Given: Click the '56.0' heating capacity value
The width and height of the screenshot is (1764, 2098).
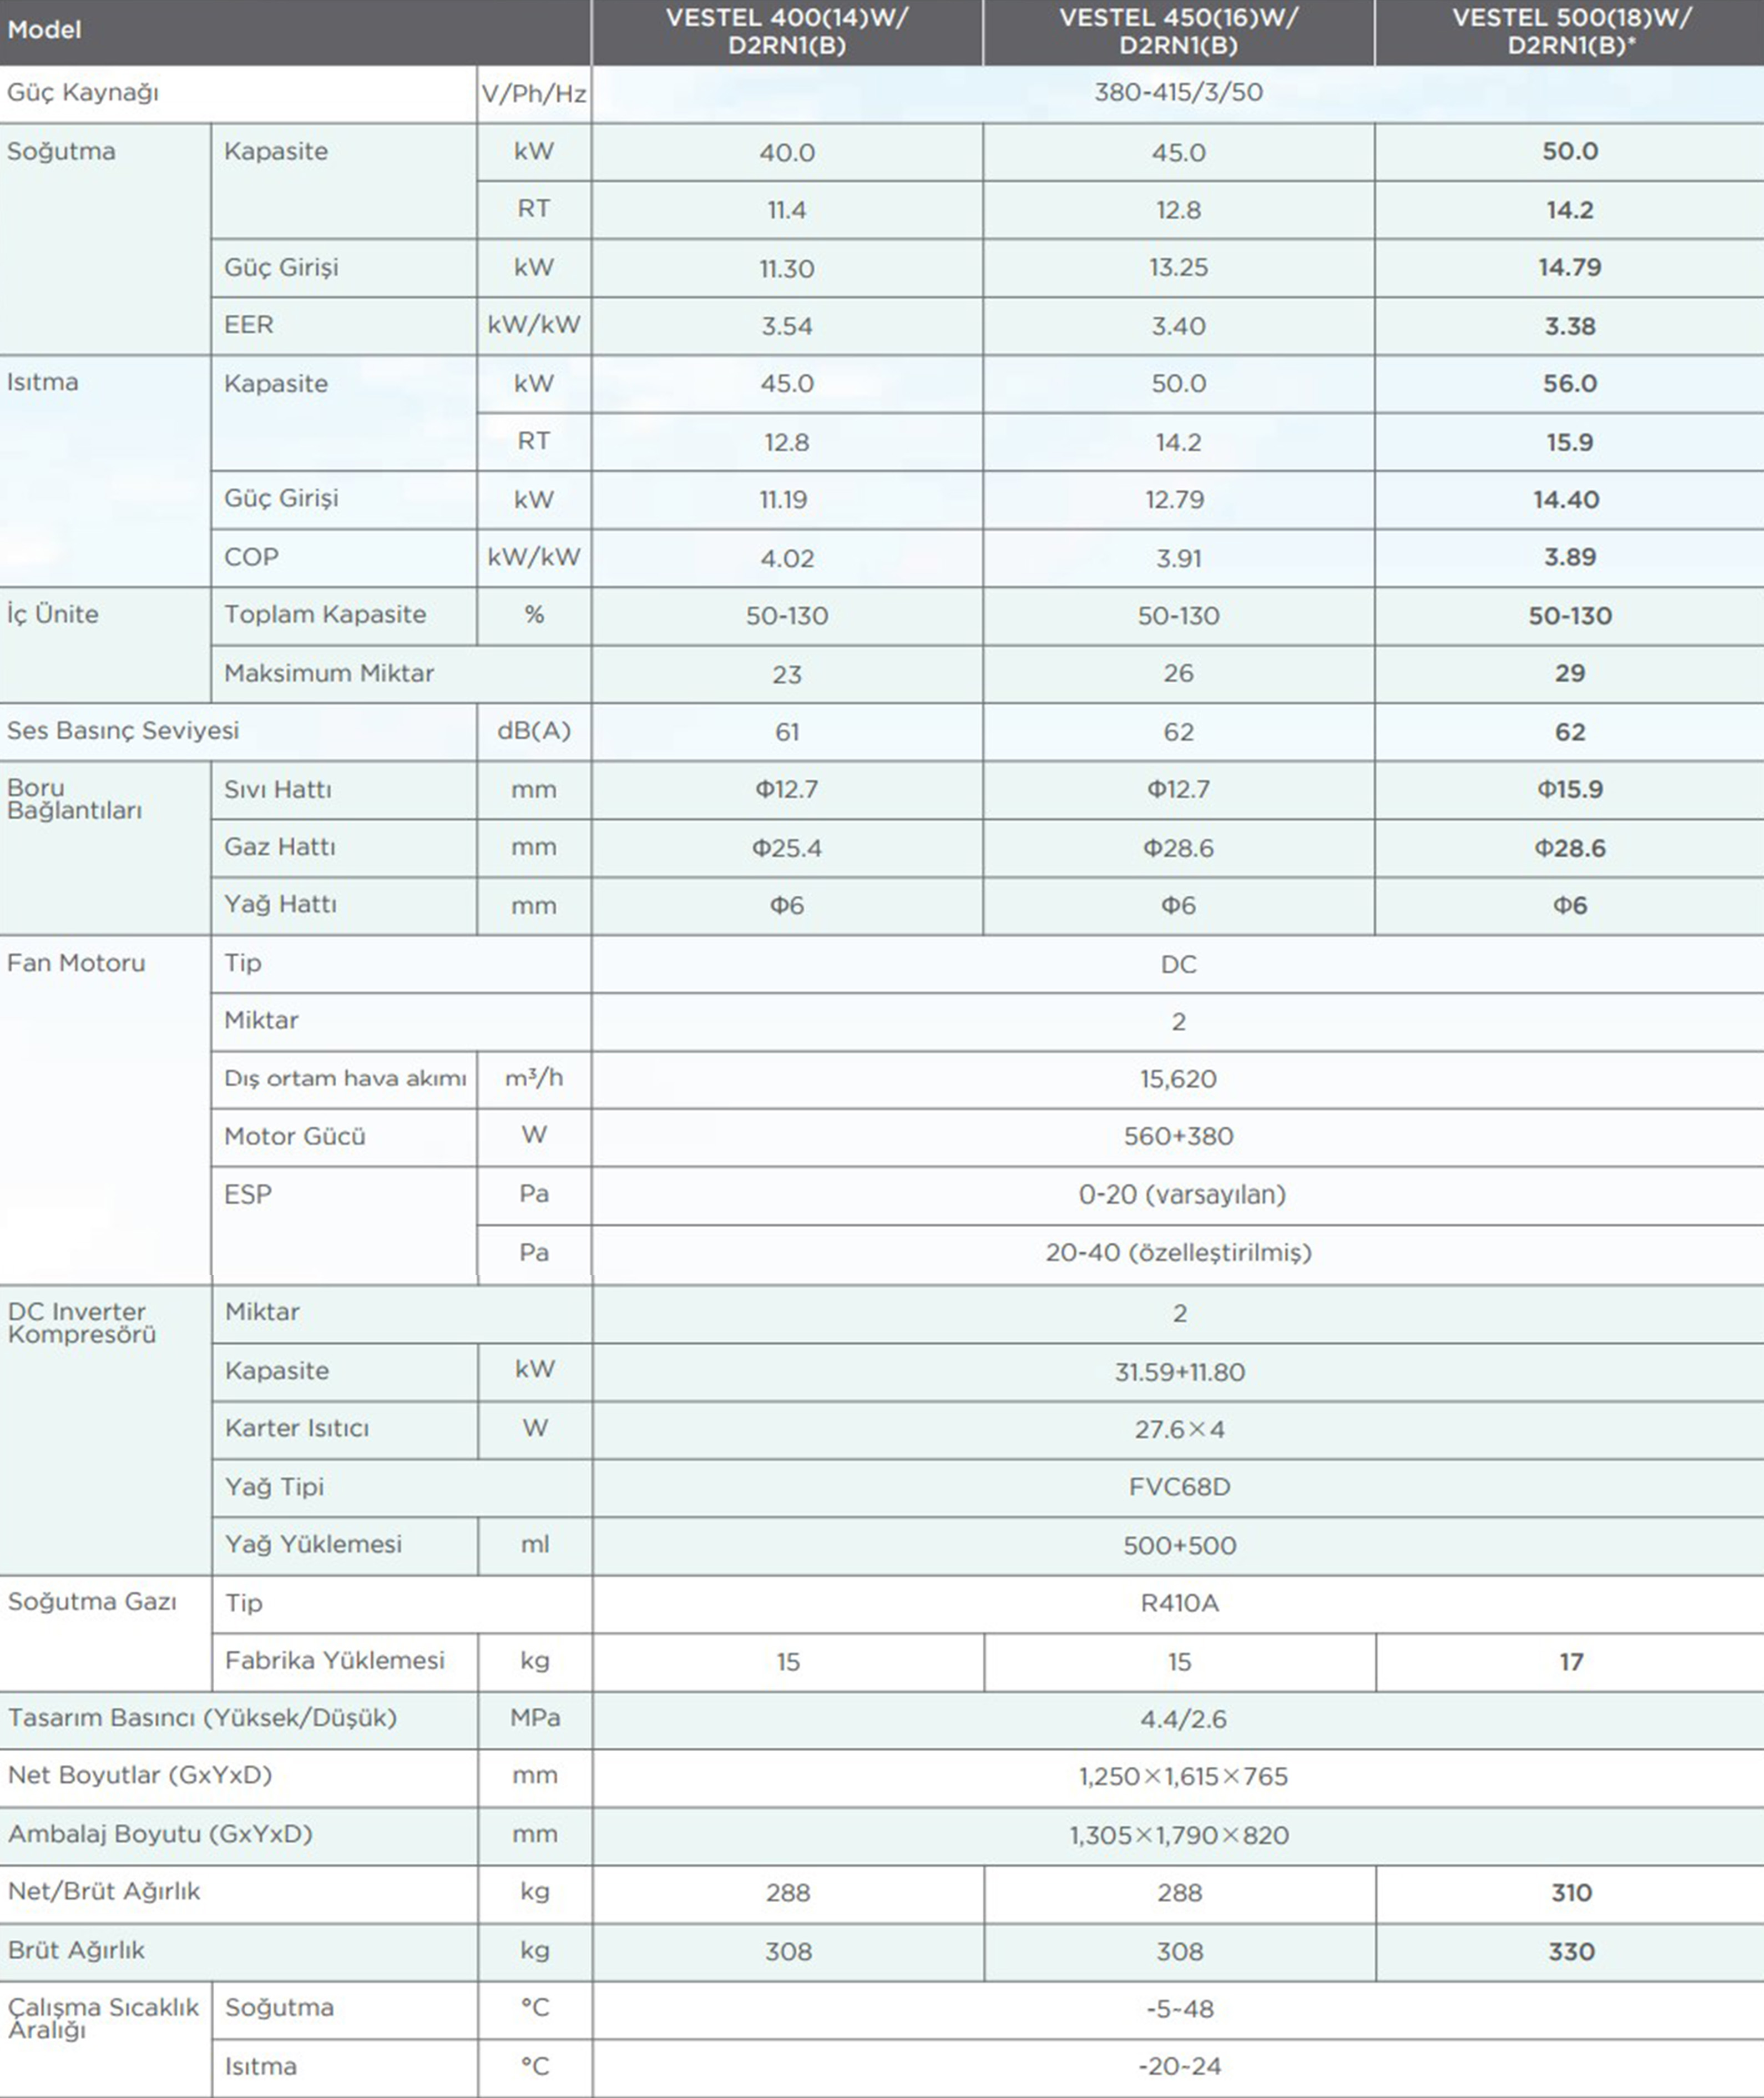Looking at the screenshot, I should click(x=1570, y=384).
